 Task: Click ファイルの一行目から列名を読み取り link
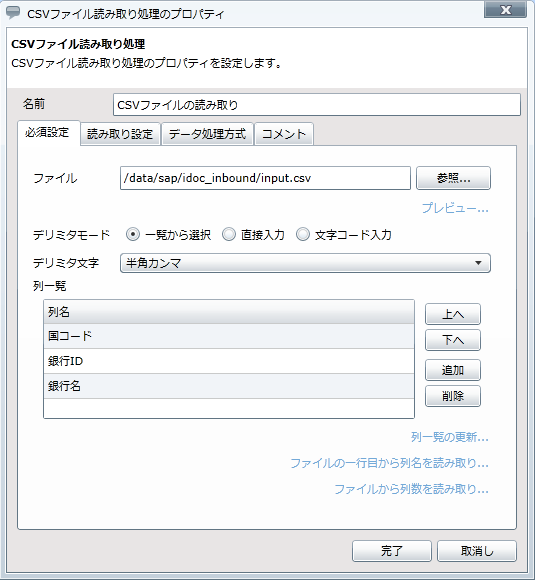pos(389,463)
